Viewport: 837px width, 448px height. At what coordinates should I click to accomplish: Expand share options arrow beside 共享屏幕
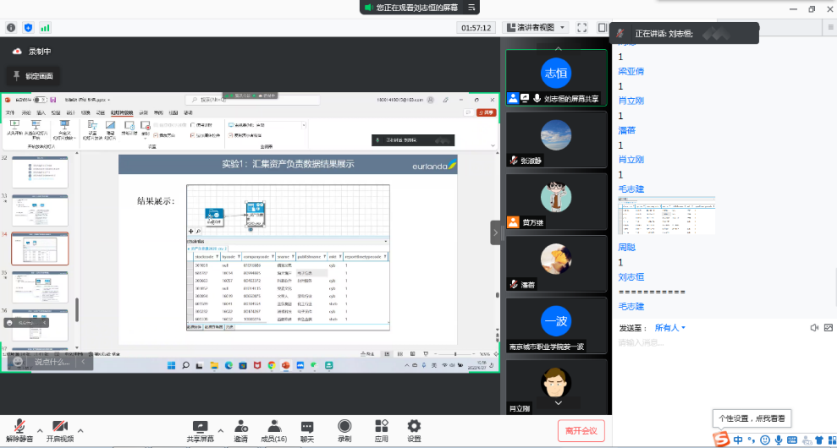(220, 430)
